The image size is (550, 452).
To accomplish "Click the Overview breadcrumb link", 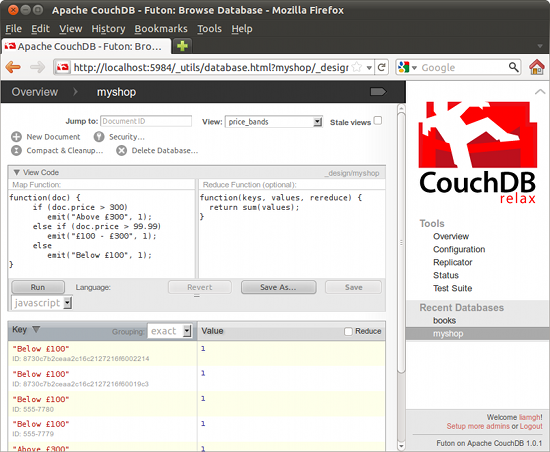I will pos(35,92).
